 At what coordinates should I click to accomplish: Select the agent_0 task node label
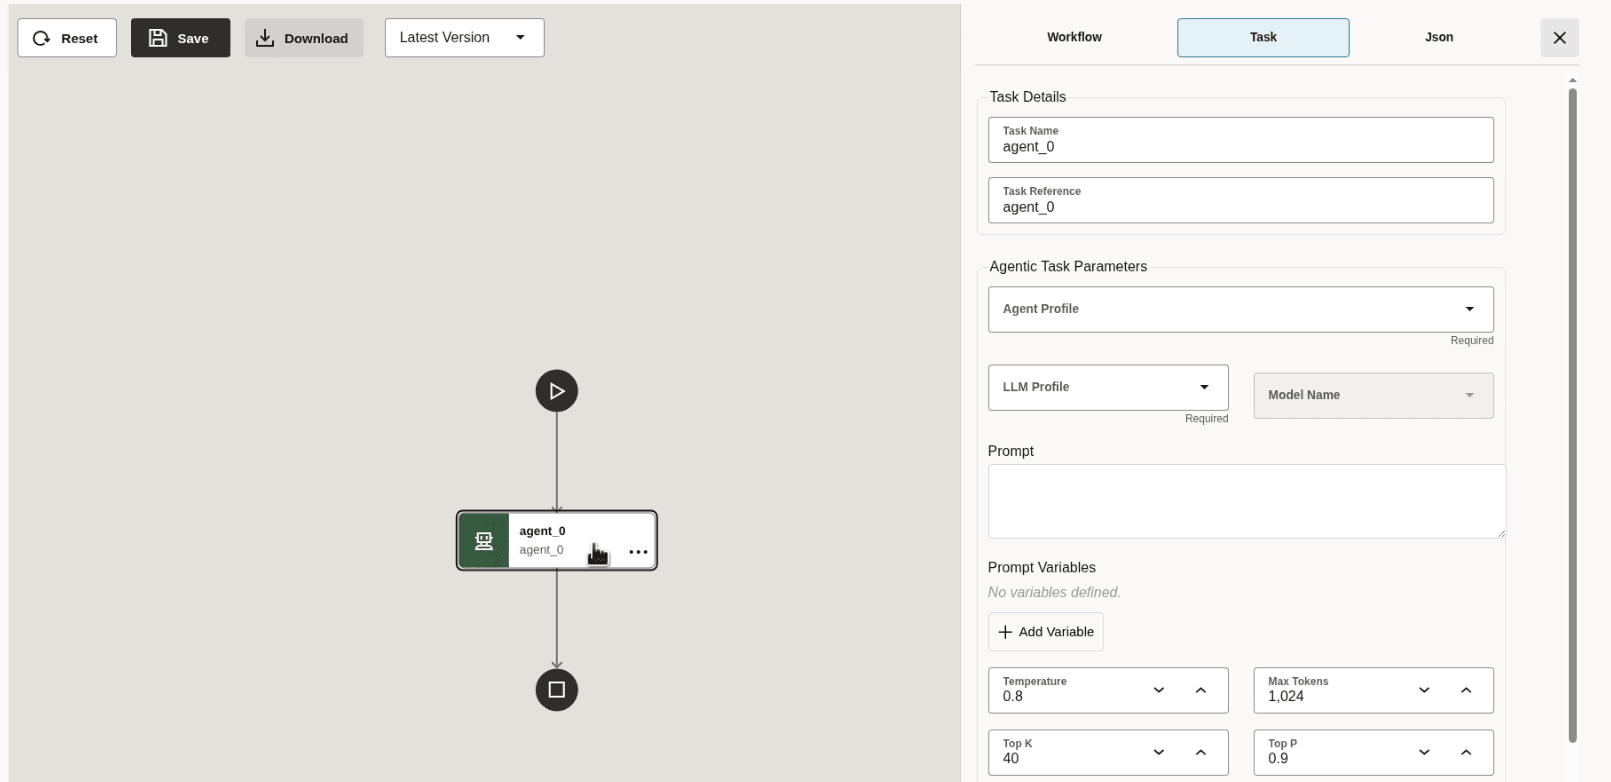[x=542, y=531]
